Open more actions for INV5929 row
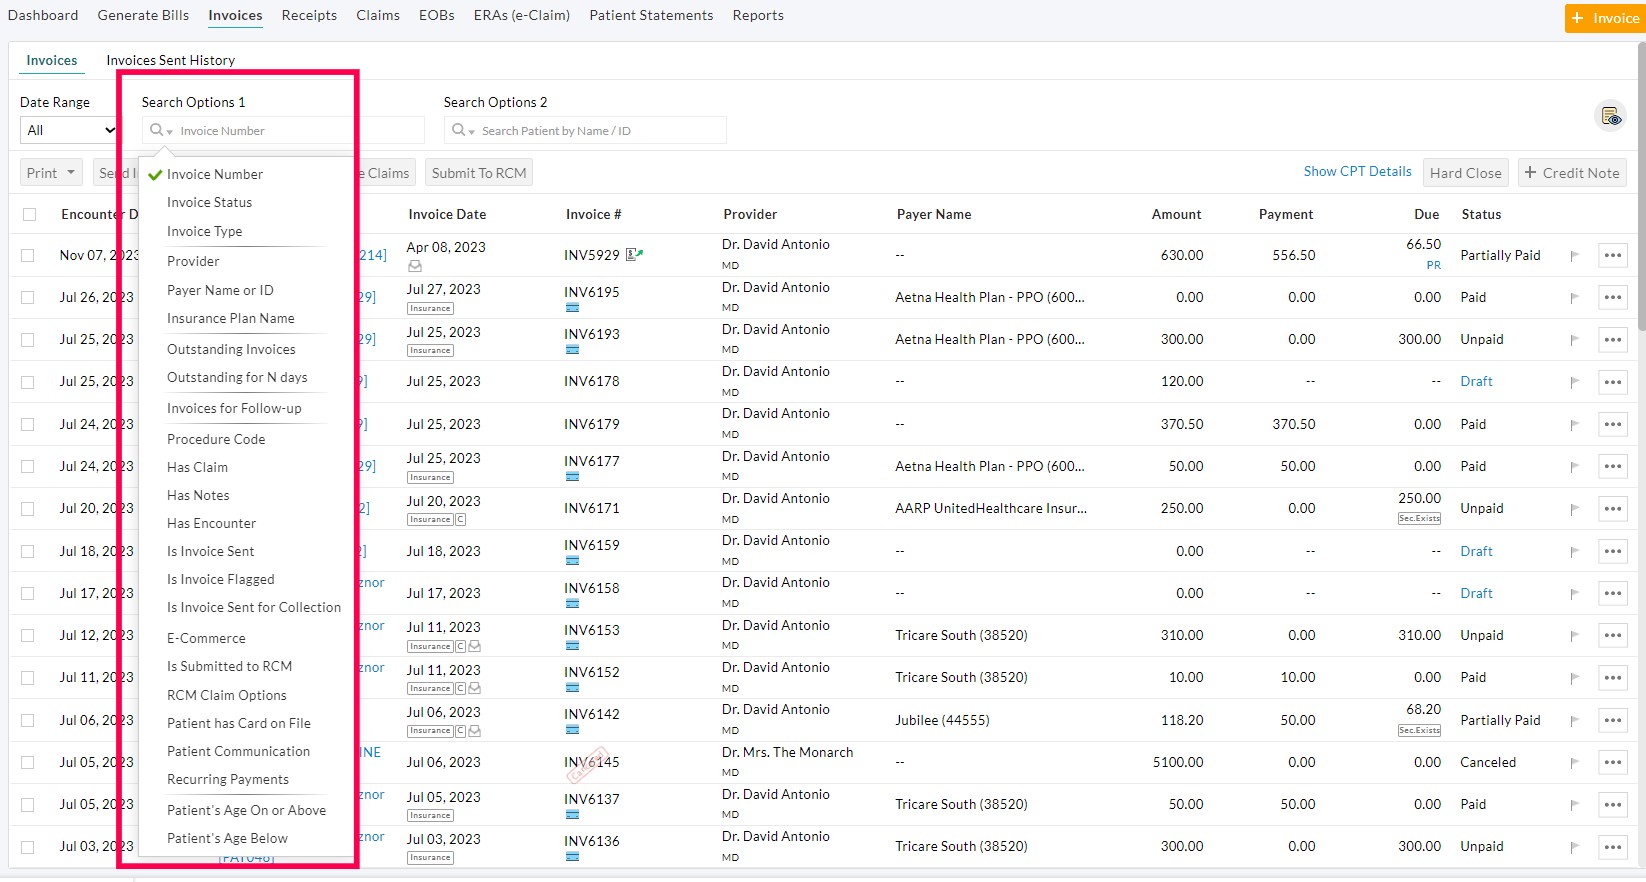The image size is (1646, 882). [1612, 255]
